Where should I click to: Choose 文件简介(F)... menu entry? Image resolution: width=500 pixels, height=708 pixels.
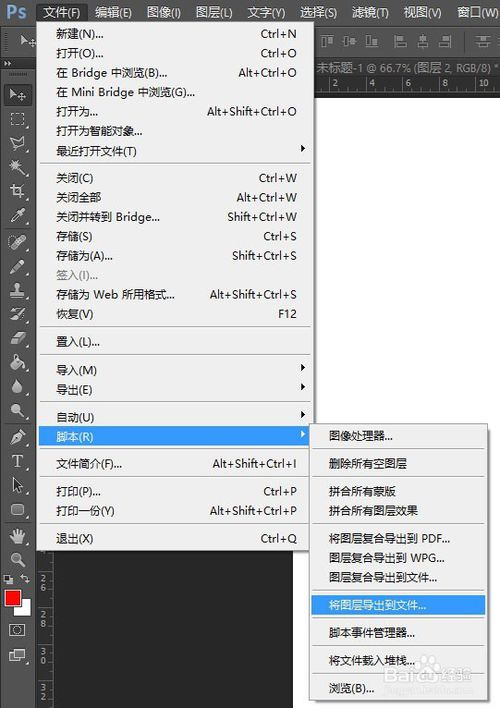pos(175,464)
